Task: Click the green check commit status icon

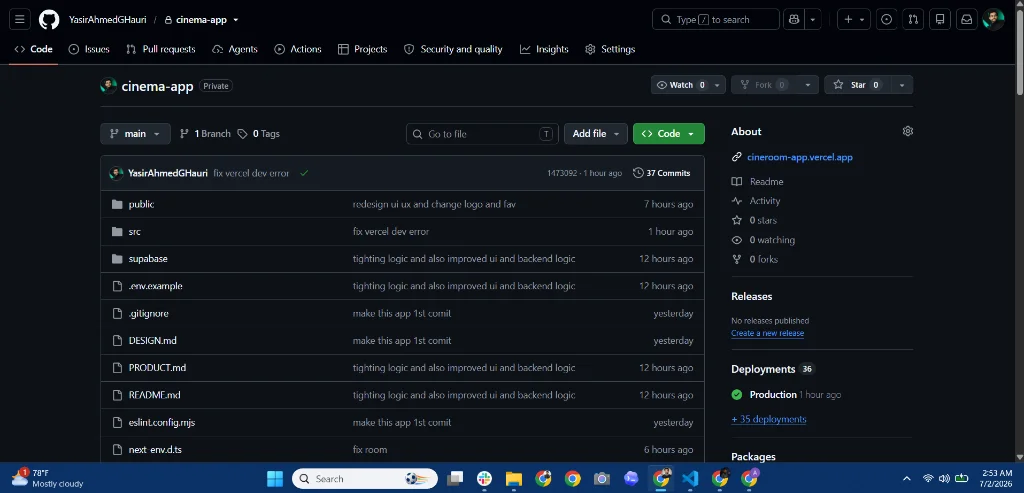Action: pos(304,173)
